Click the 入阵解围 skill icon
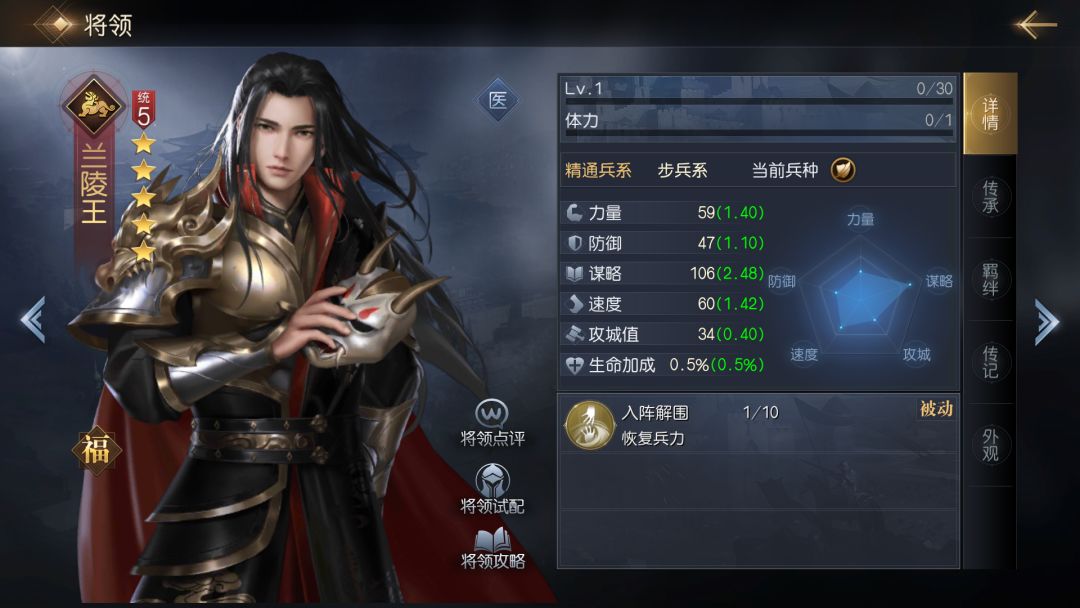Screen dimensions: 1080x608 coord(589,425)
